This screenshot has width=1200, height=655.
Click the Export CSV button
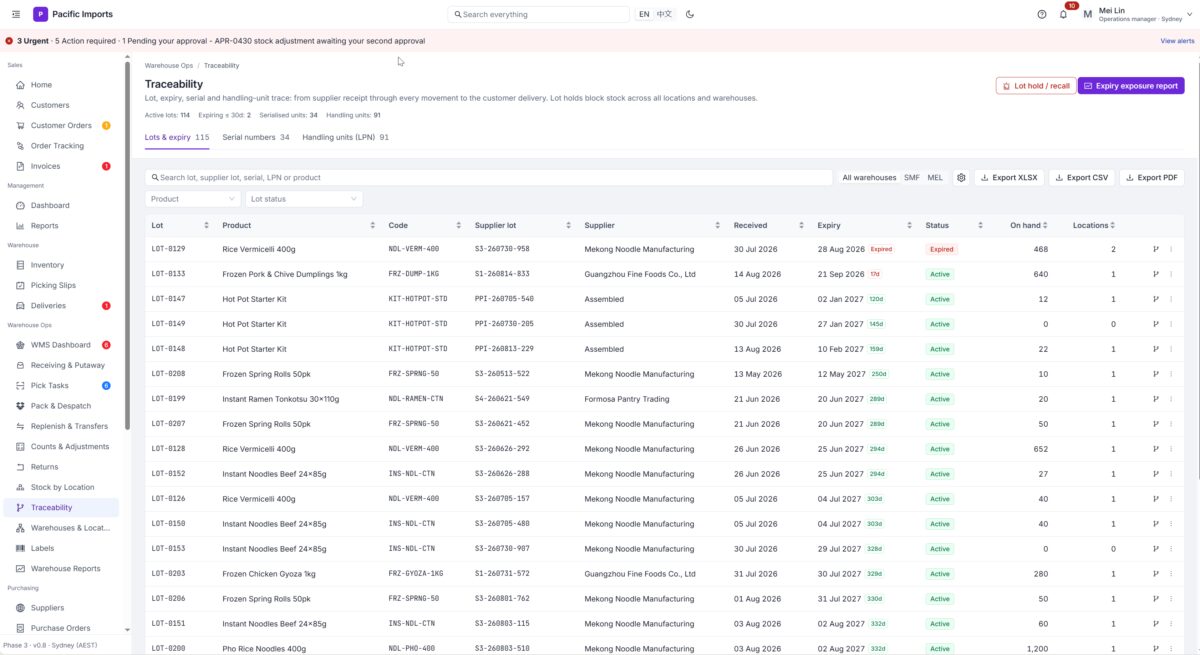pyautogui.click(x=1082, y=178)
